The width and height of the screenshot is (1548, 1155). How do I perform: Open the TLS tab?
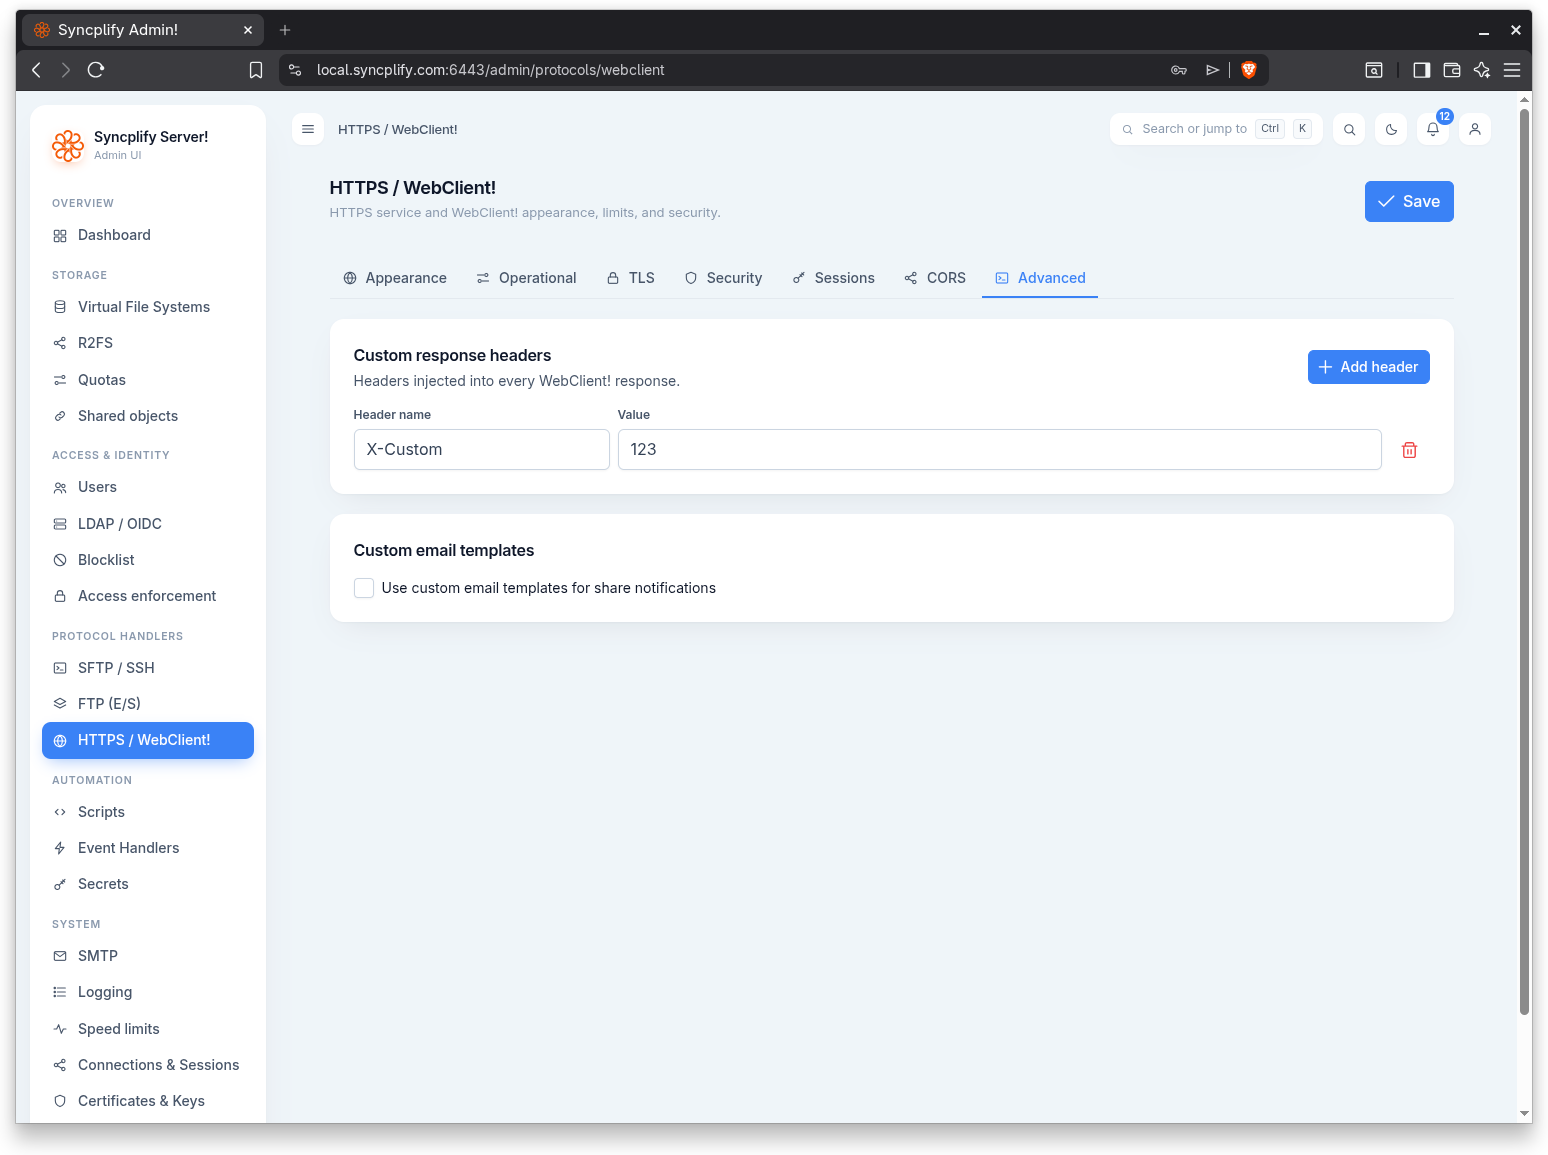pyautogui.click(x=631, y=278)
